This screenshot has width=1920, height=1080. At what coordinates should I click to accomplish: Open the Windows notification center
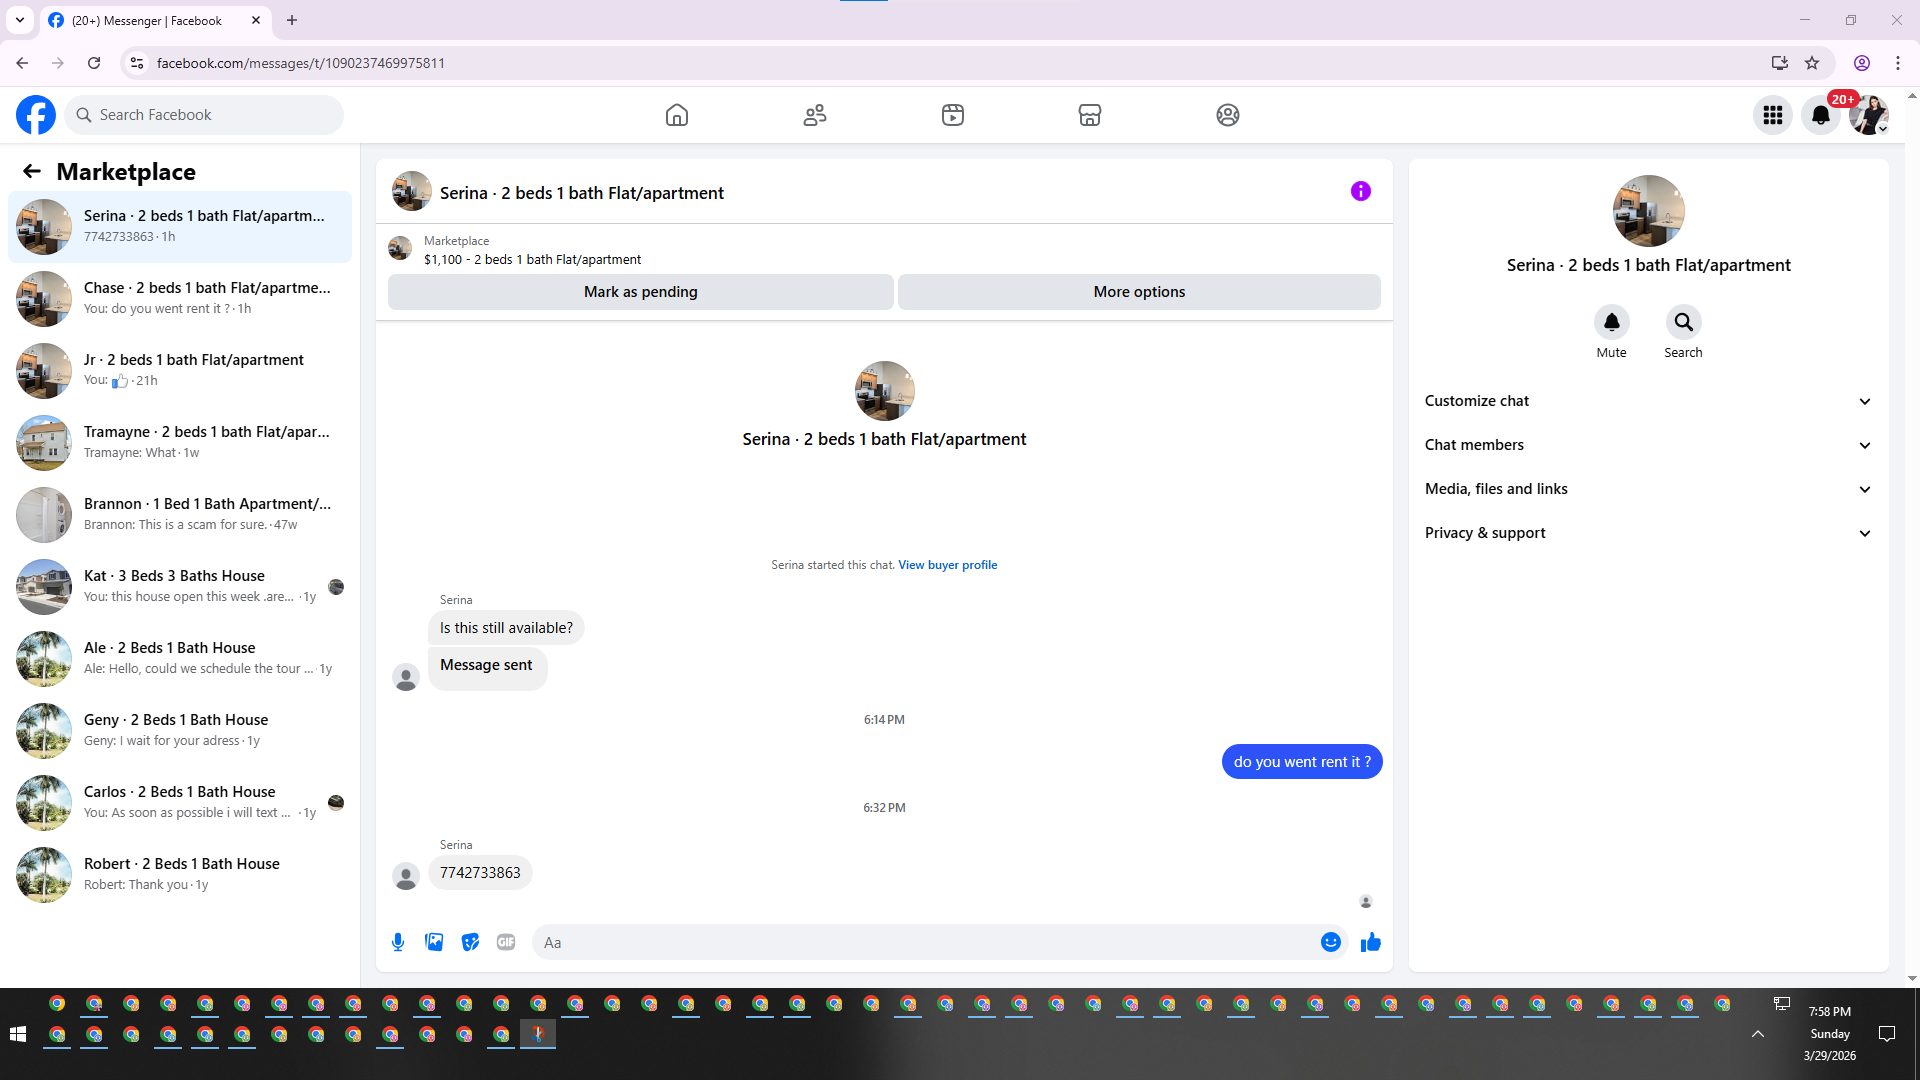(1887, 1034)
